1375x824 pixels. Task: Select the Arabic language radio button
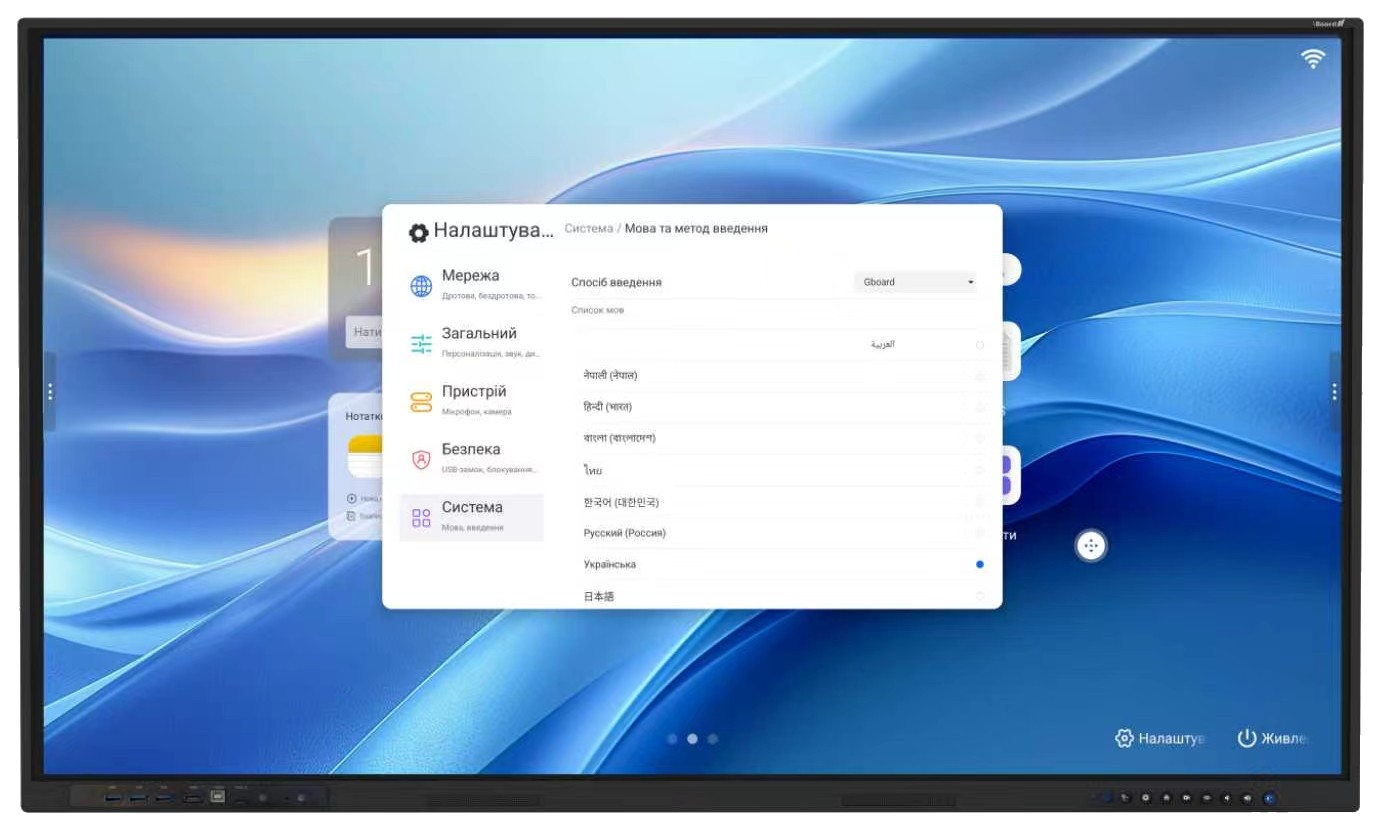979,344
